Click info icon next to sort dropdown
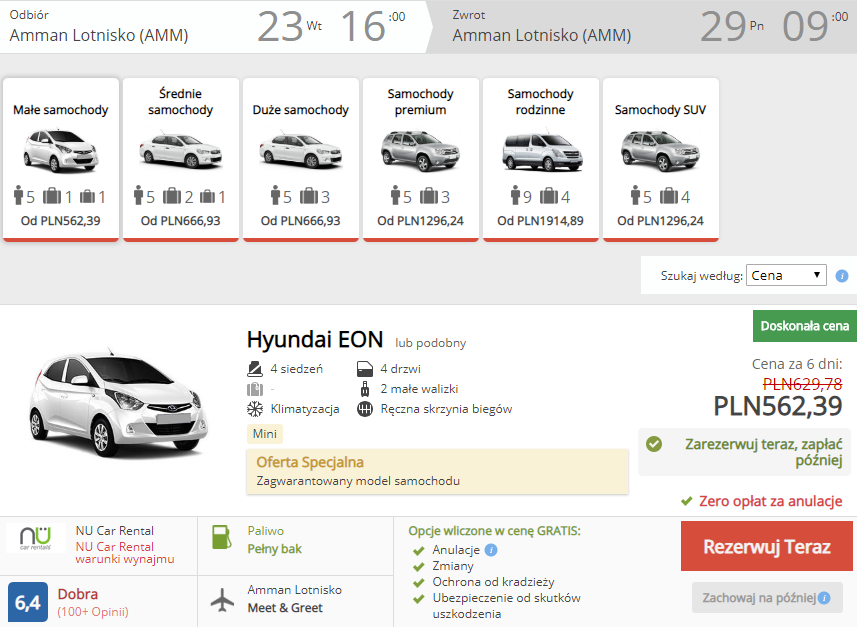857x627 pixels. 842,276
